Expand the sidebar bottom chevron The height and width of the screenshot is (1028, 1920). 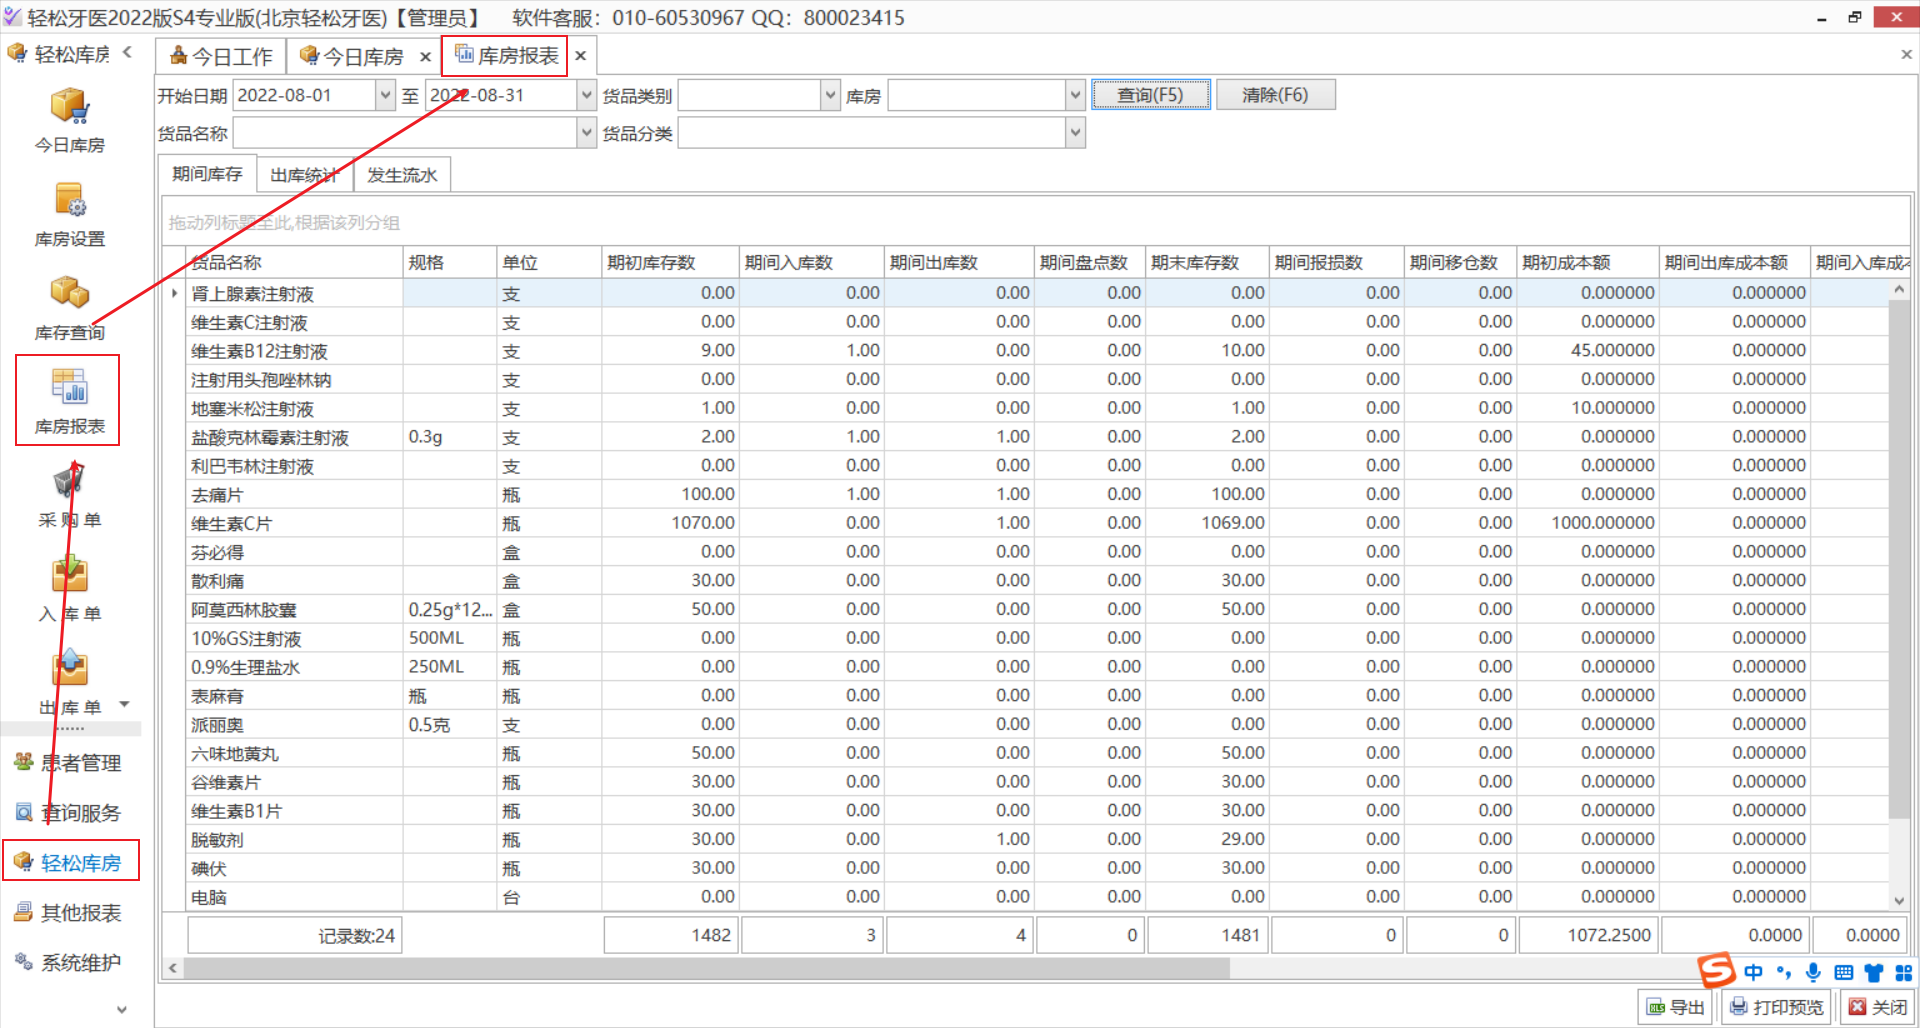122,1009
